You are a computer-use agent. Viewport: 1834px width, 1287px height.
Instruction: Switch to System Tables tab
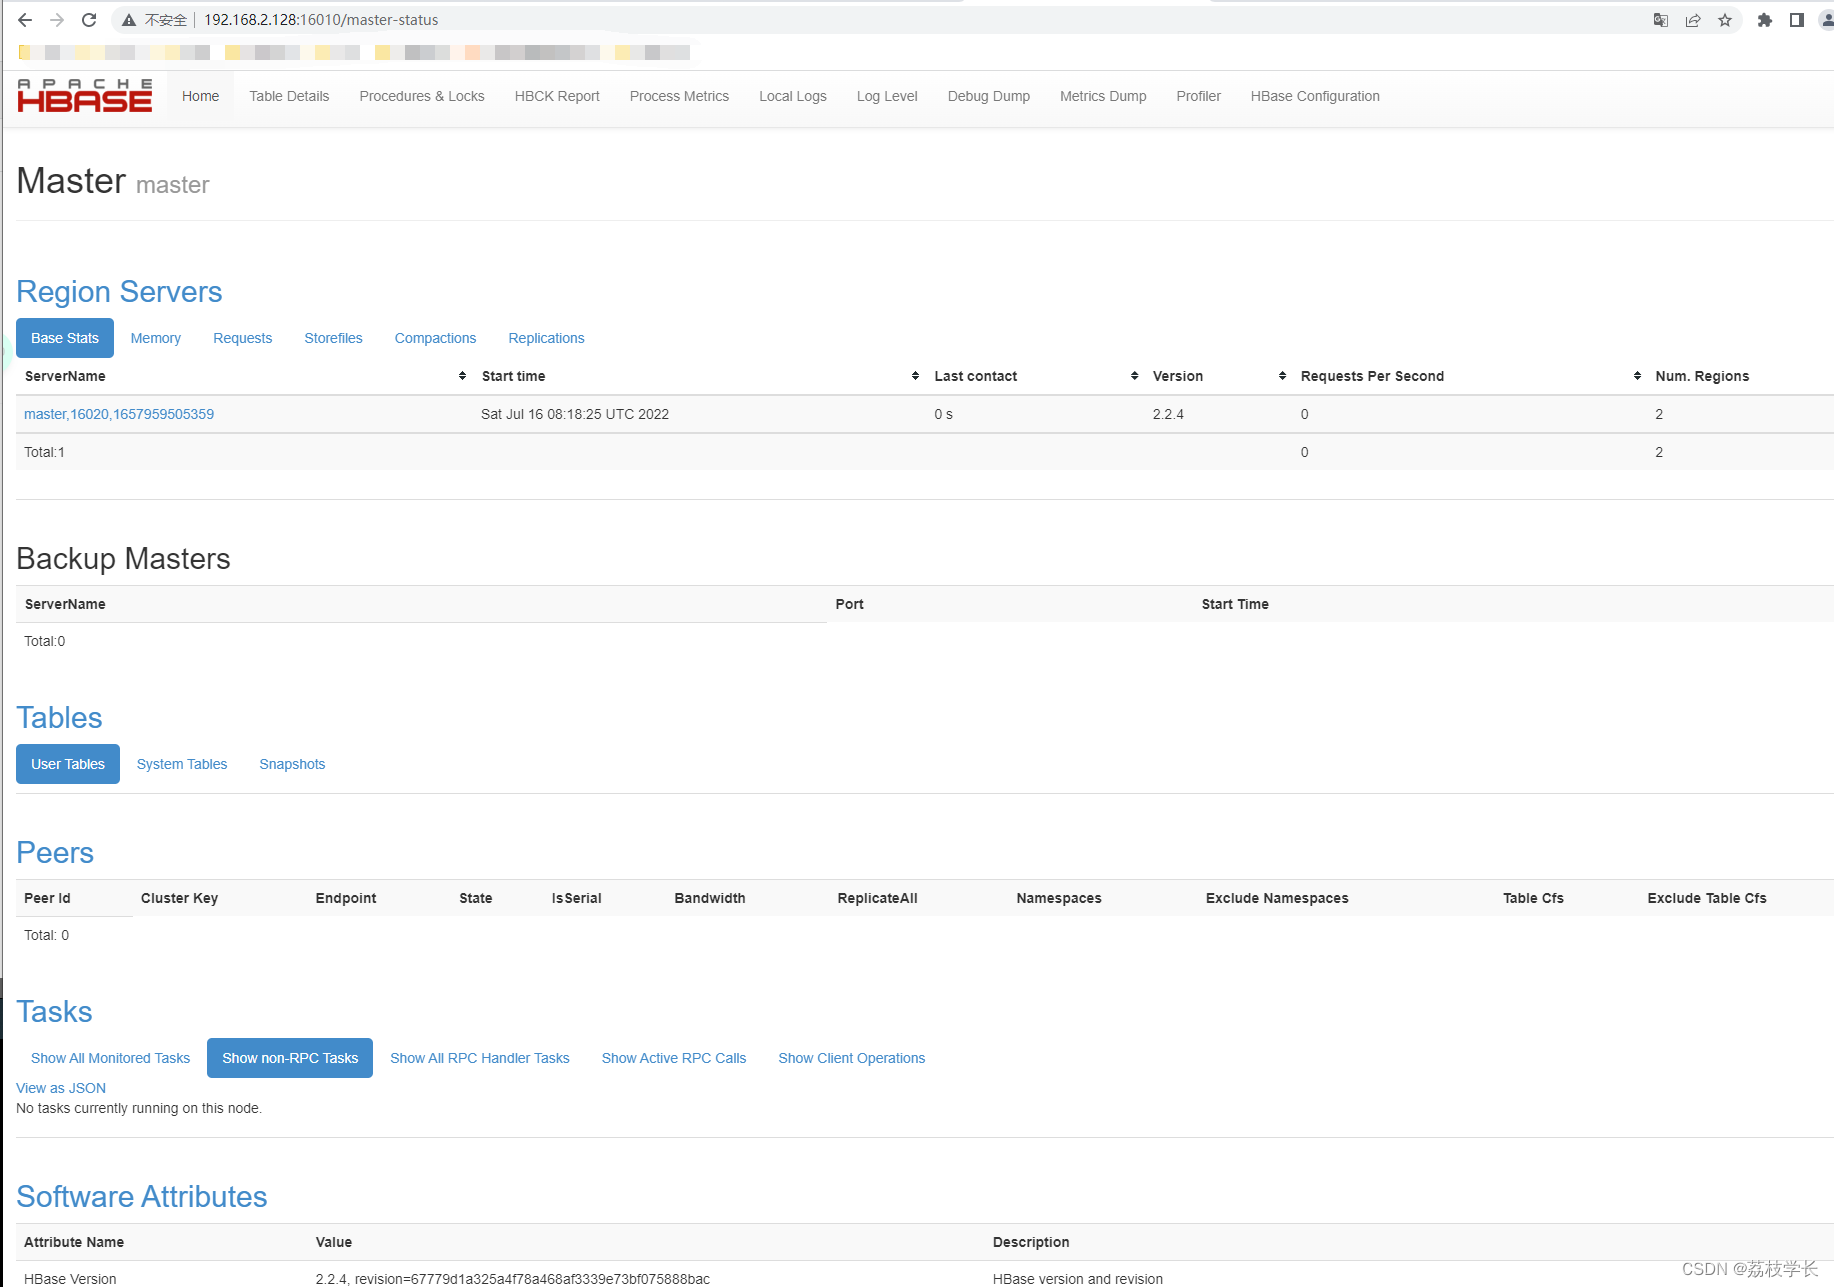pyautogui.click(x=182, y=764)
